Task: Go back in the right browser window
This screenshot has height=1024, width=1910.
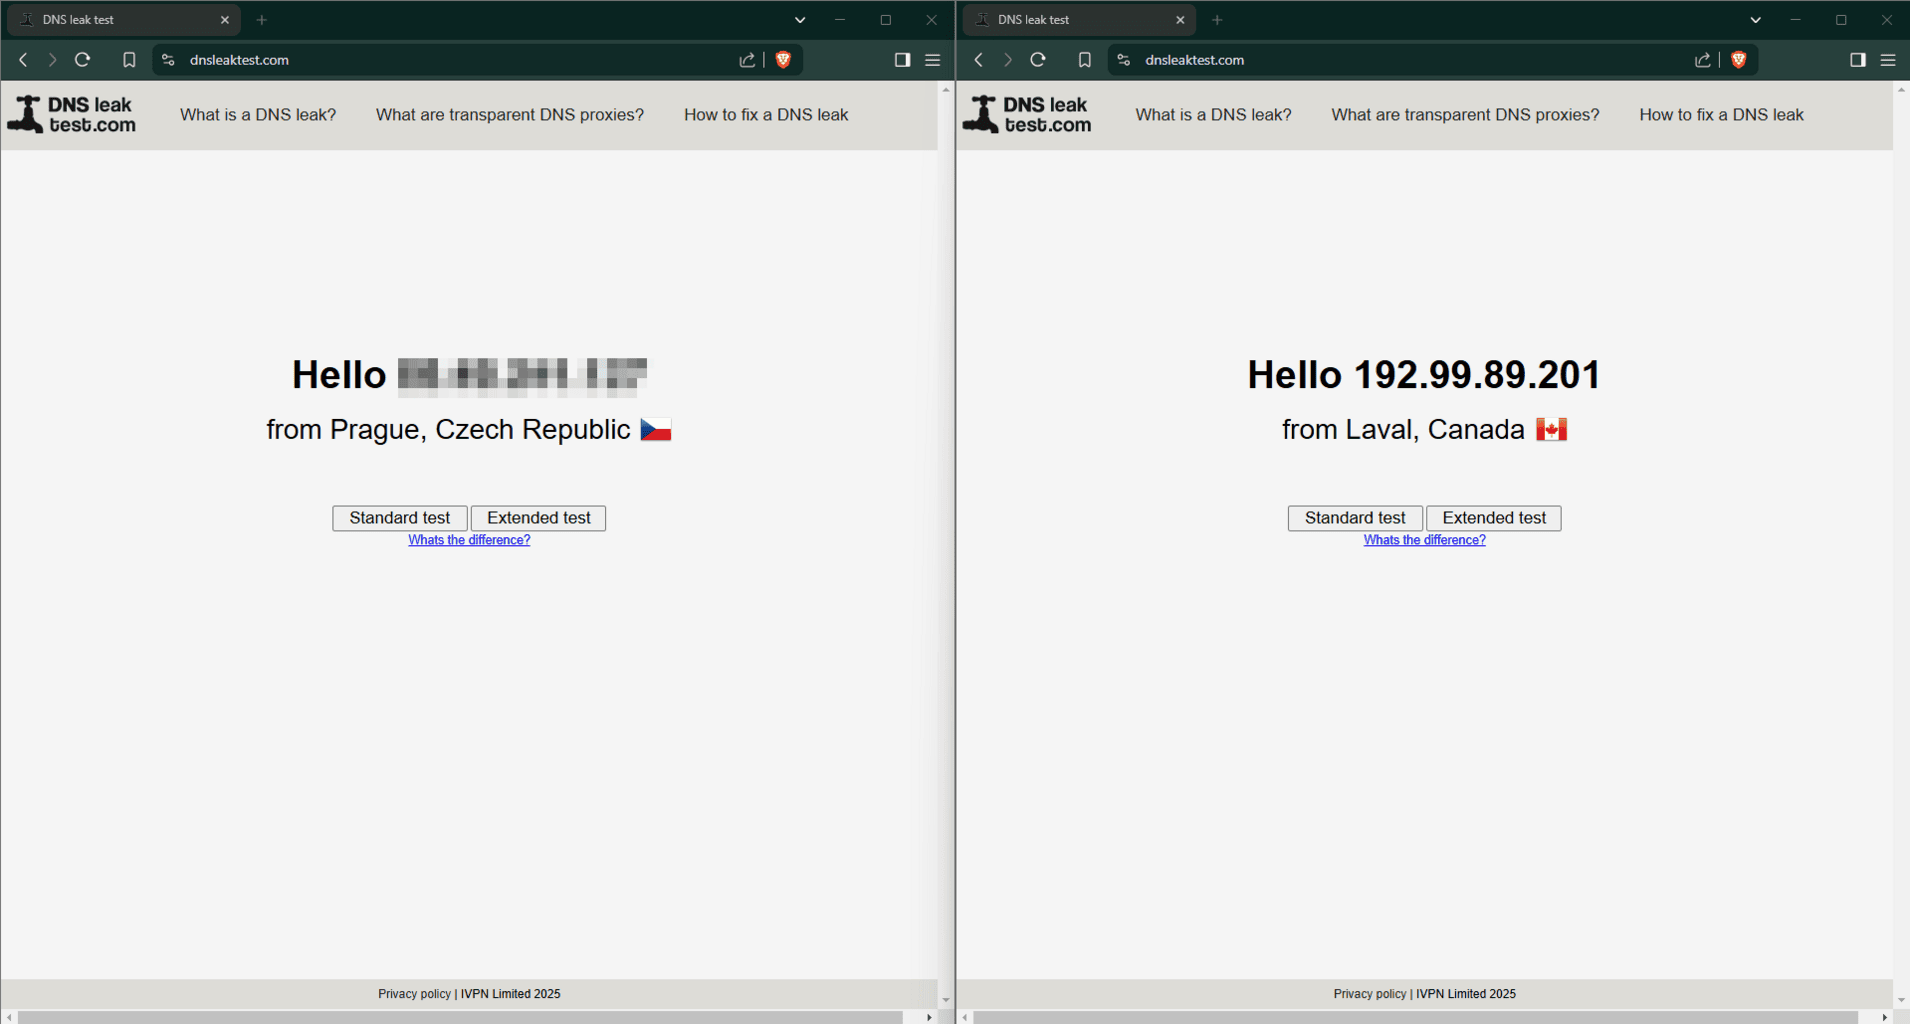Action: [979, 60]
